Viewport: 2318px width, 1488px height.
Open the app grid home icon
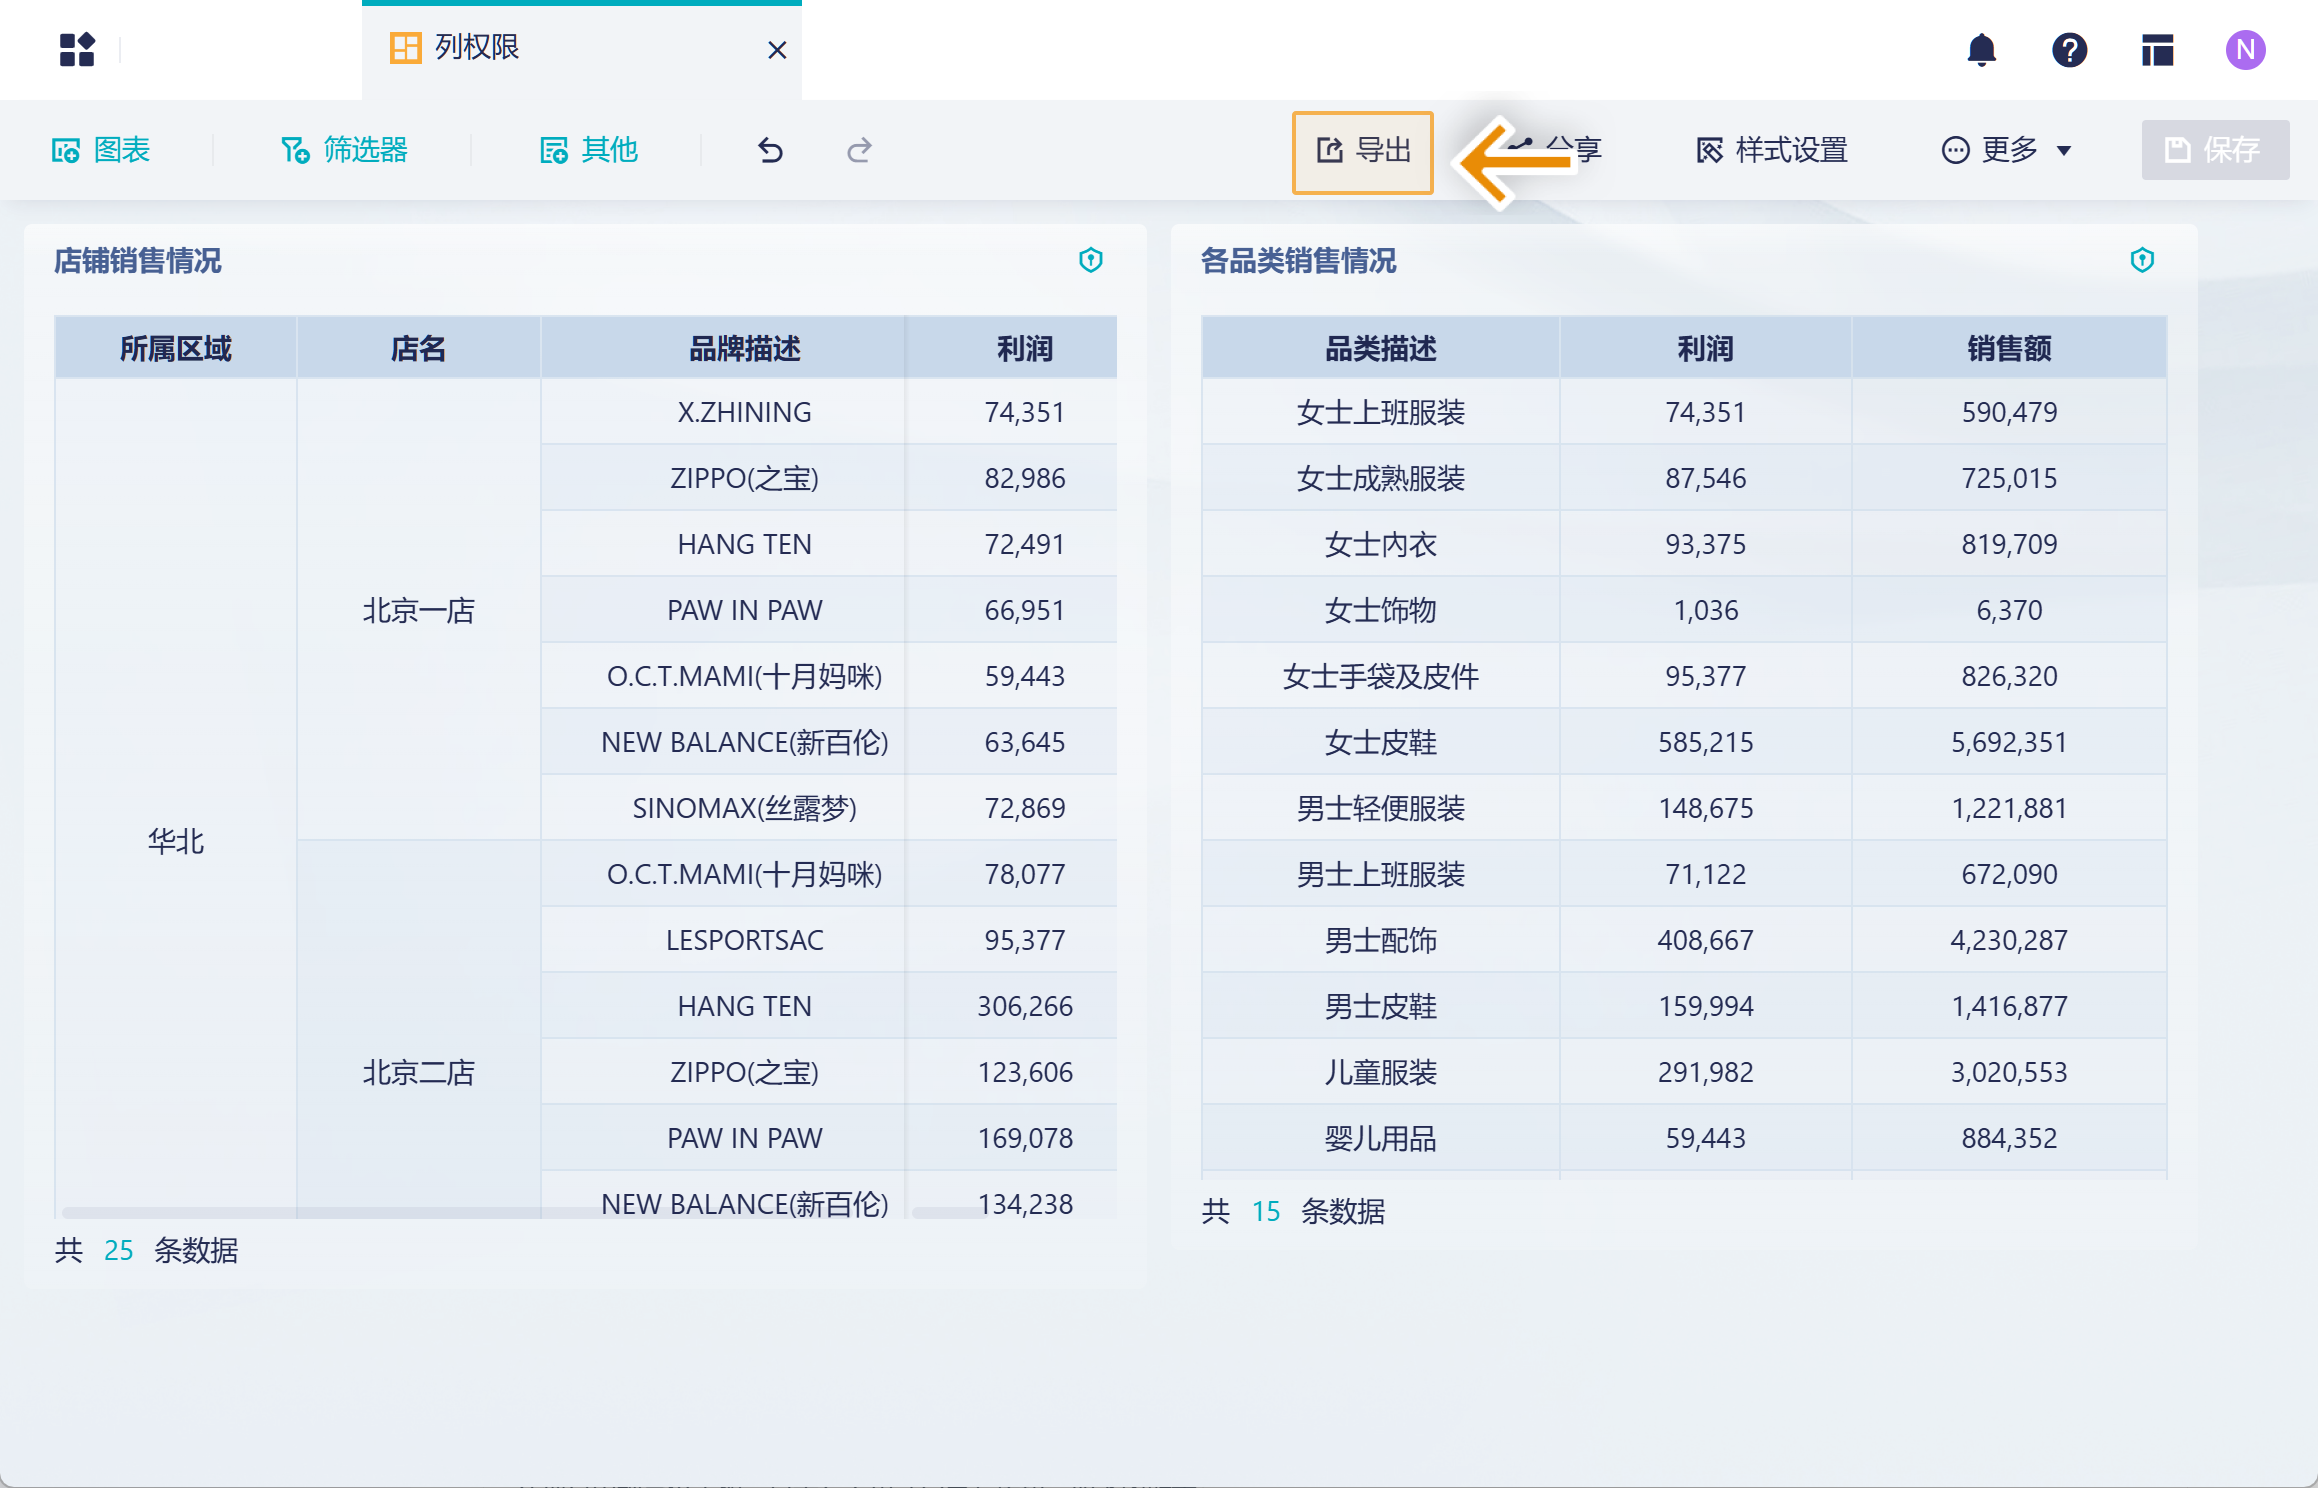[77, 49]
